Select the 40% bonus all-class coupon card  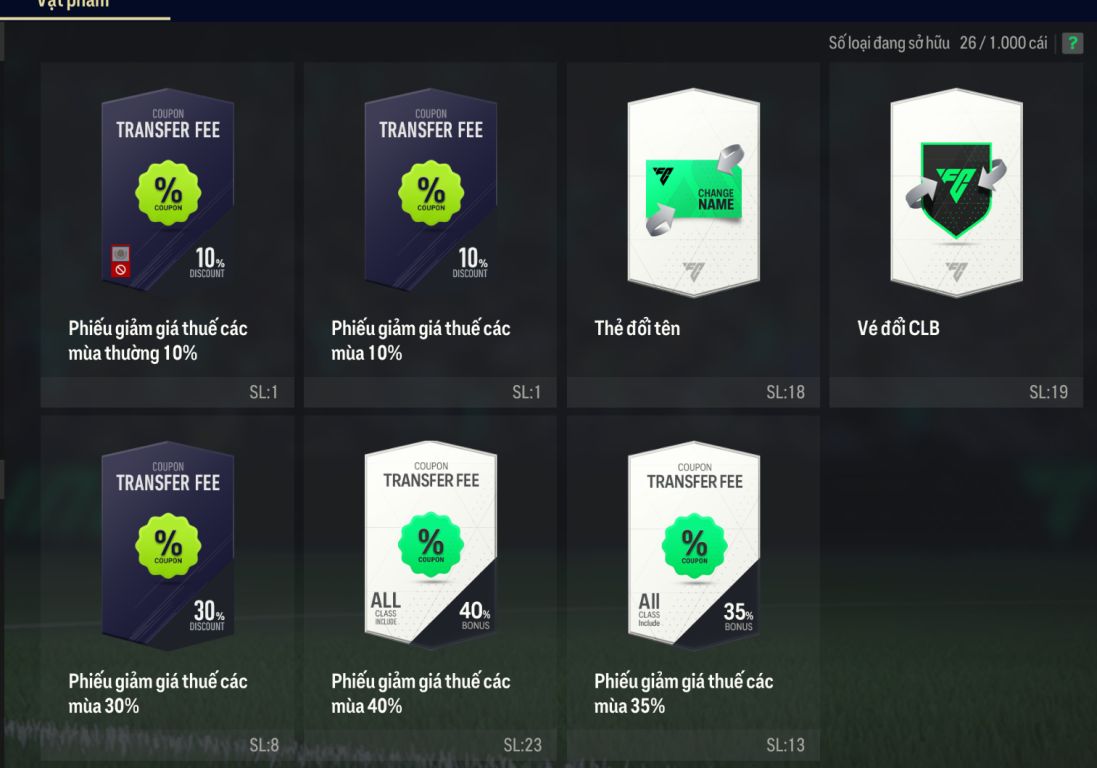tap(431, 546)
